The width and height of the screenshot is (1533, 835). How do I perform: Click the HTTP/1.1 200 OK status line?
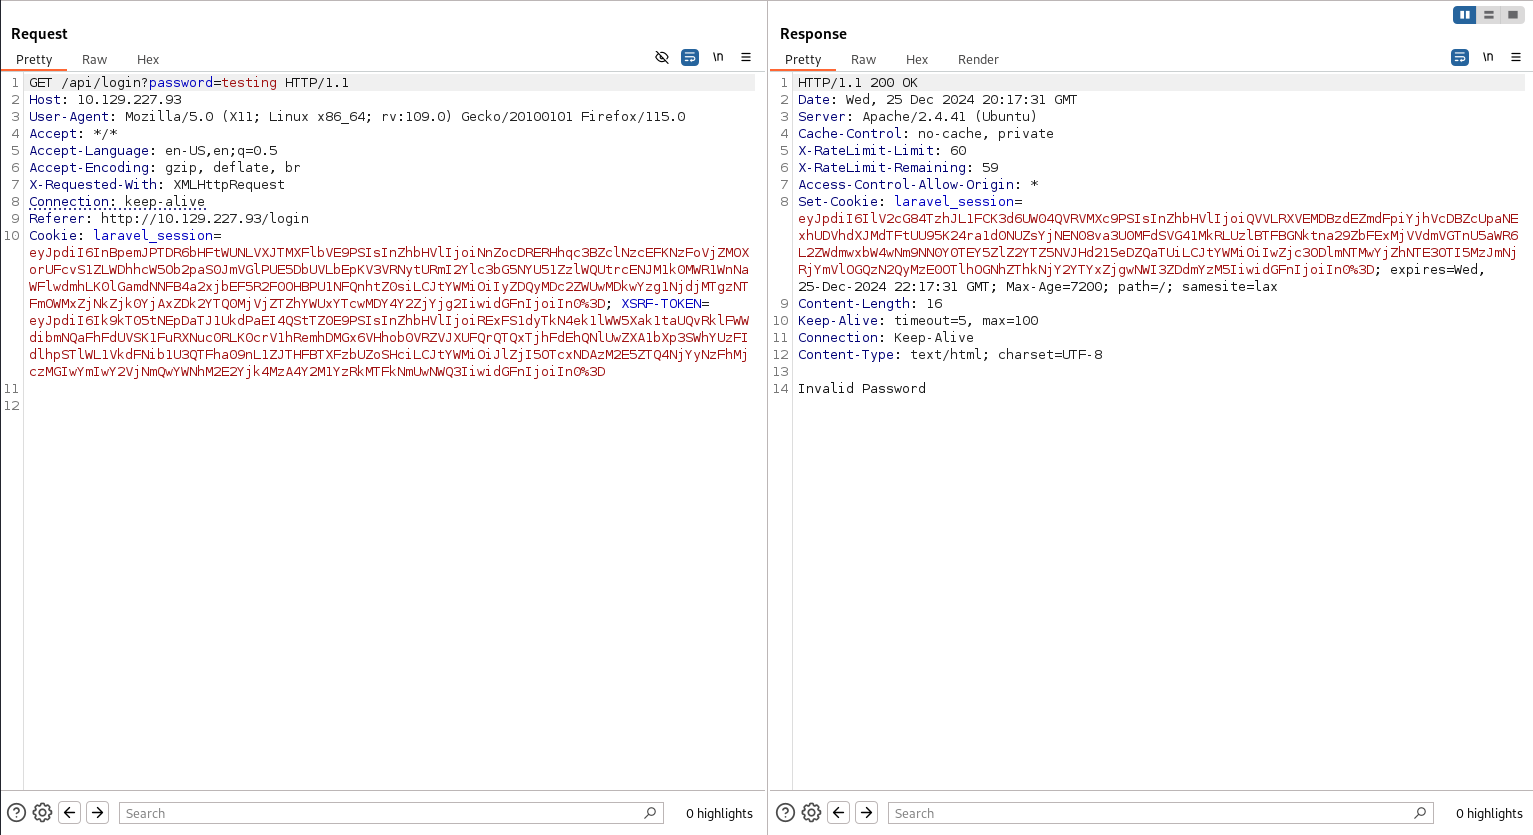858,83
